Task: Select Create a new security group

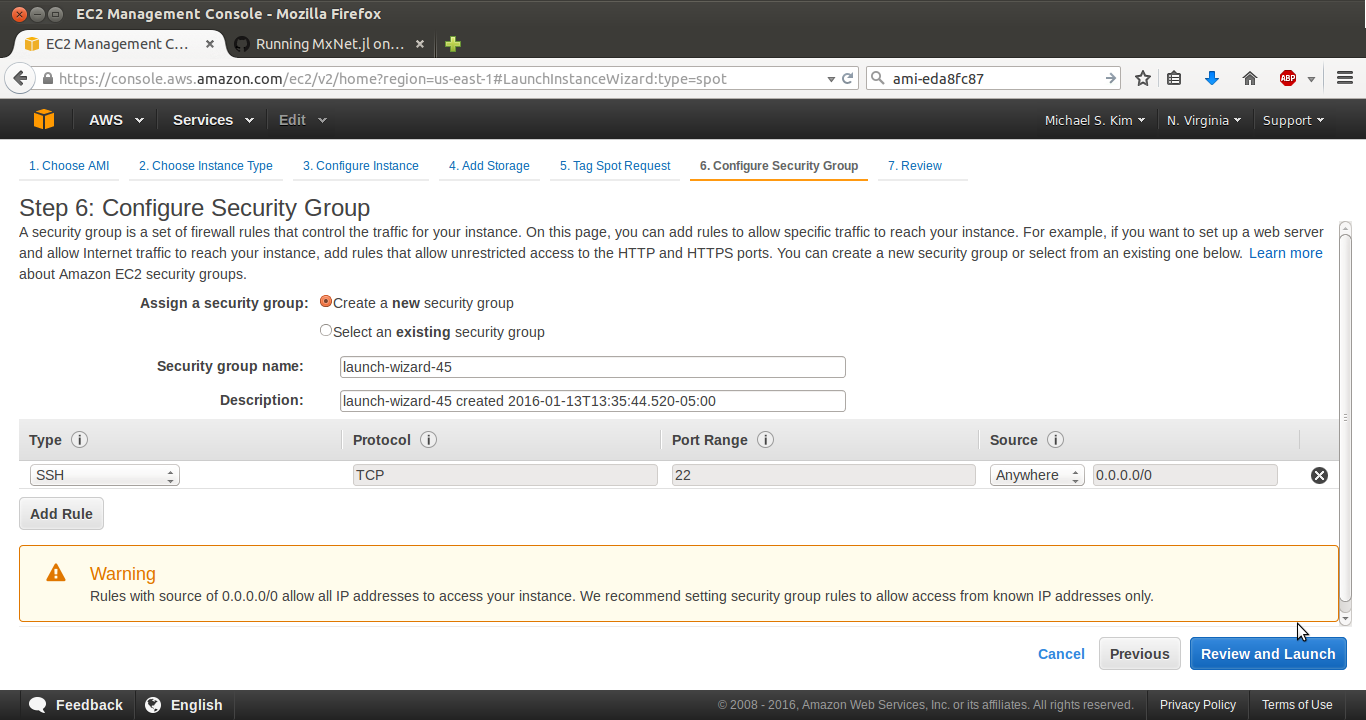Action: click(326, 302)
